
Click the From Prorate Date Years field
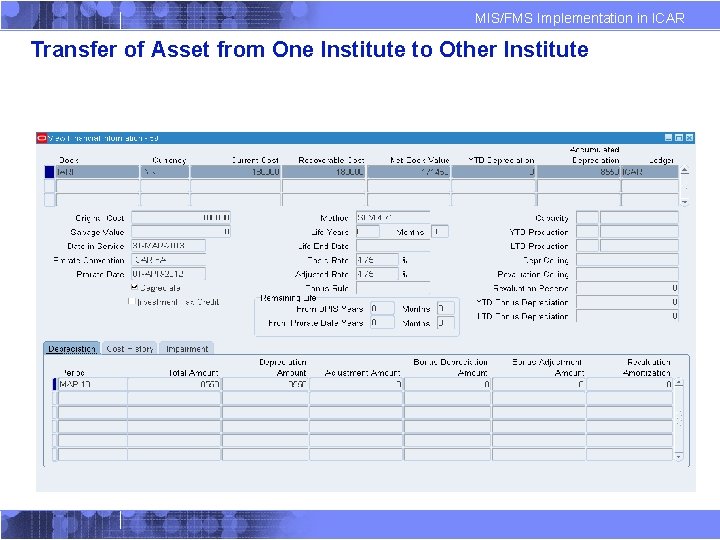[x=382, y=323]
